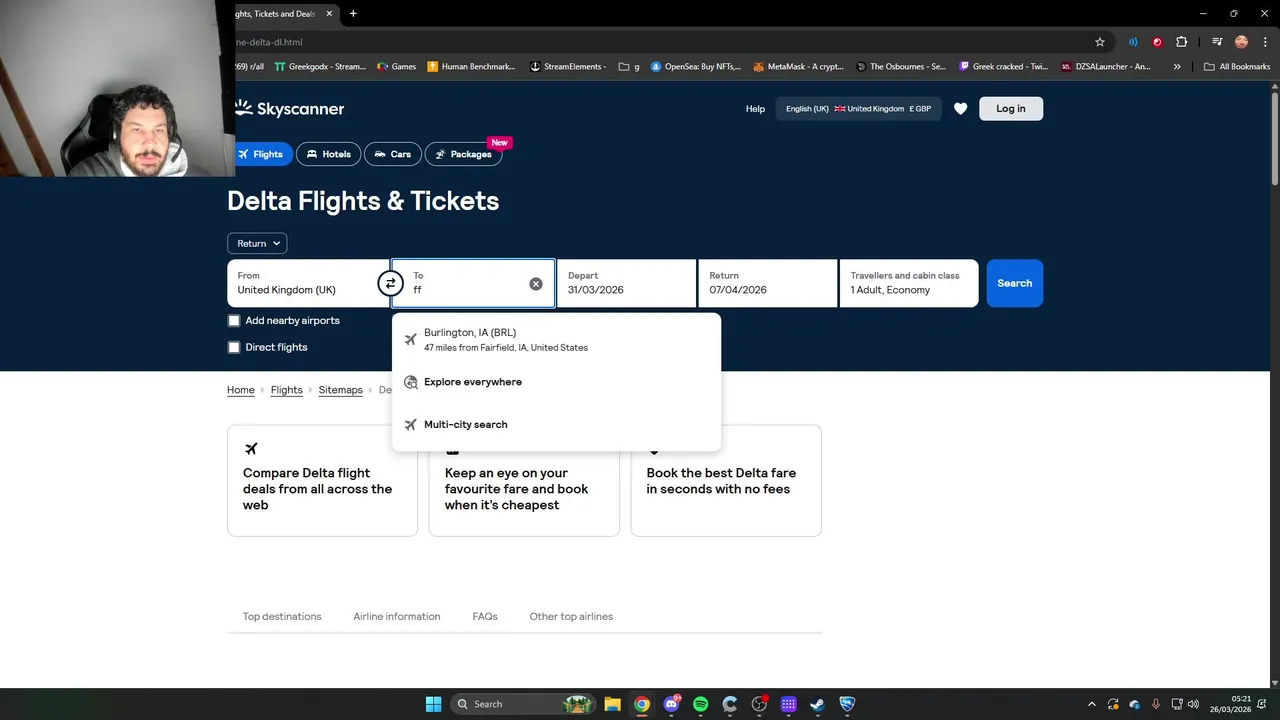
Task: Open Chrome profile avatar
Action: 1241,42
